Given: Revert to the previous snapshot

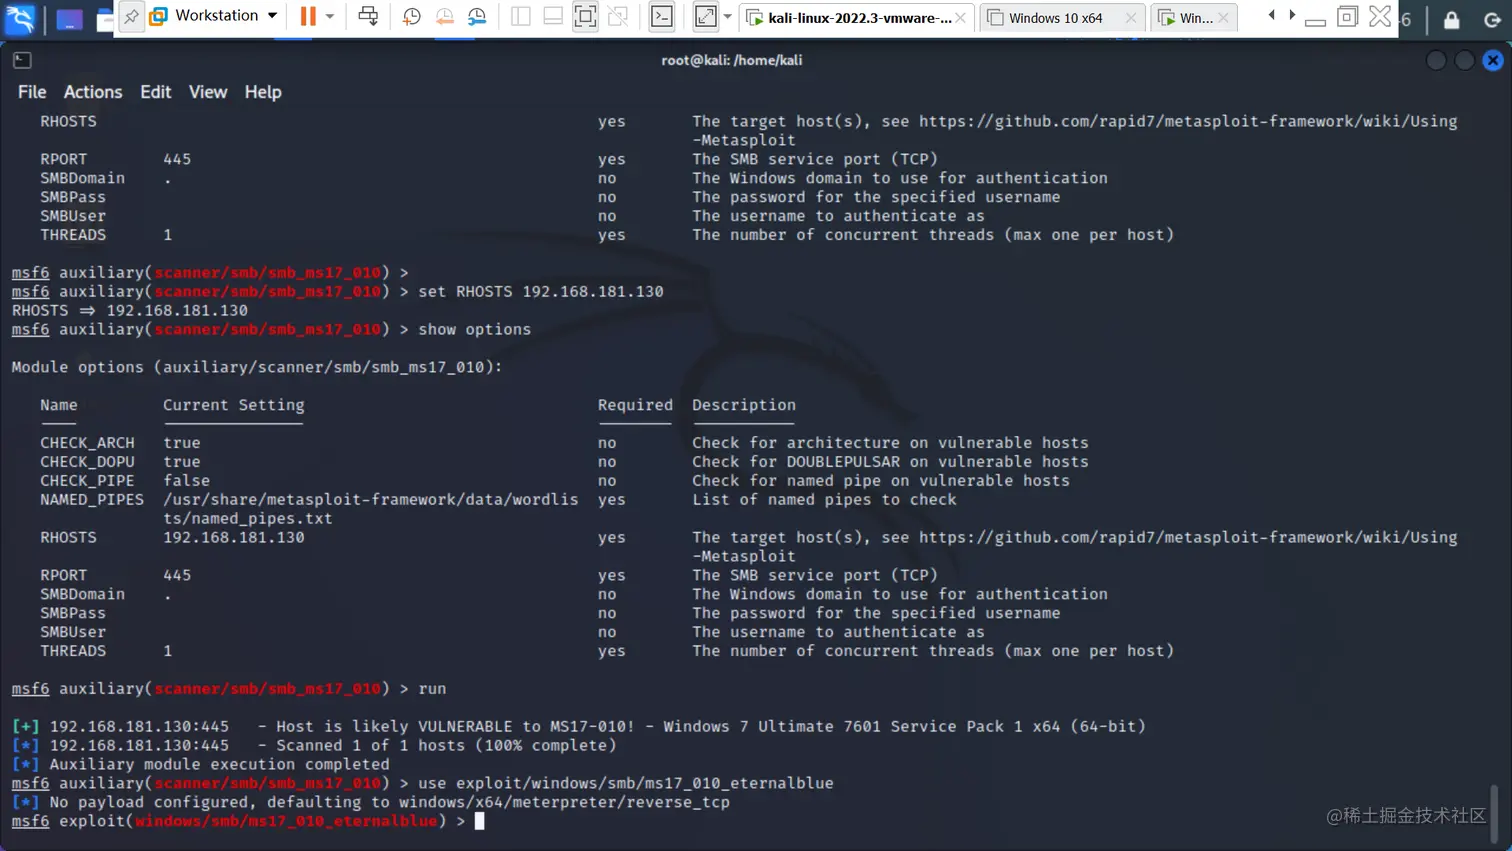Looking at the screenshot, I should click(444, 16).
